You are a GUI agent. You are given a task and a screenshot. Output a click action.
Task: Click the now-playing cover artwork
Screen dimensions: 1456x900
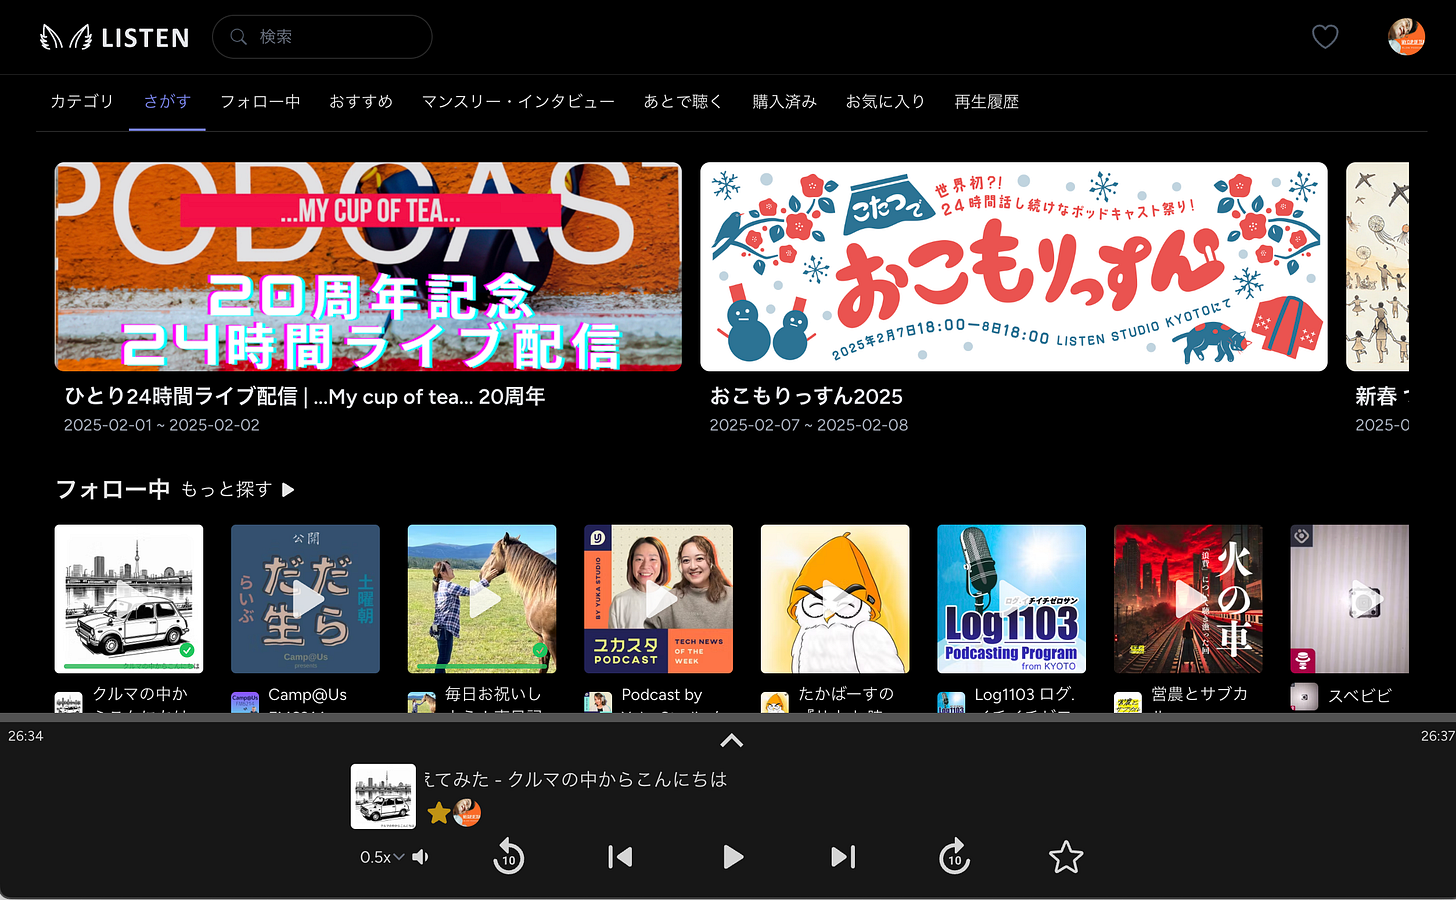383,797
